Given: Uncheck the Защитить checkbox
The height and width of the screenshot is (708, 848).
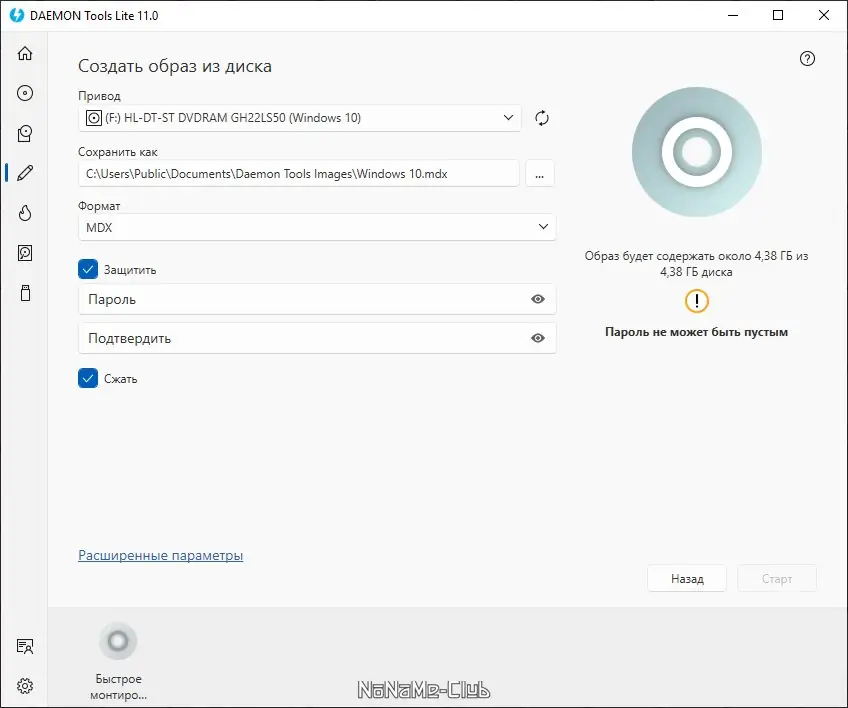Looking at the screenshot, I should coord(88,269).
